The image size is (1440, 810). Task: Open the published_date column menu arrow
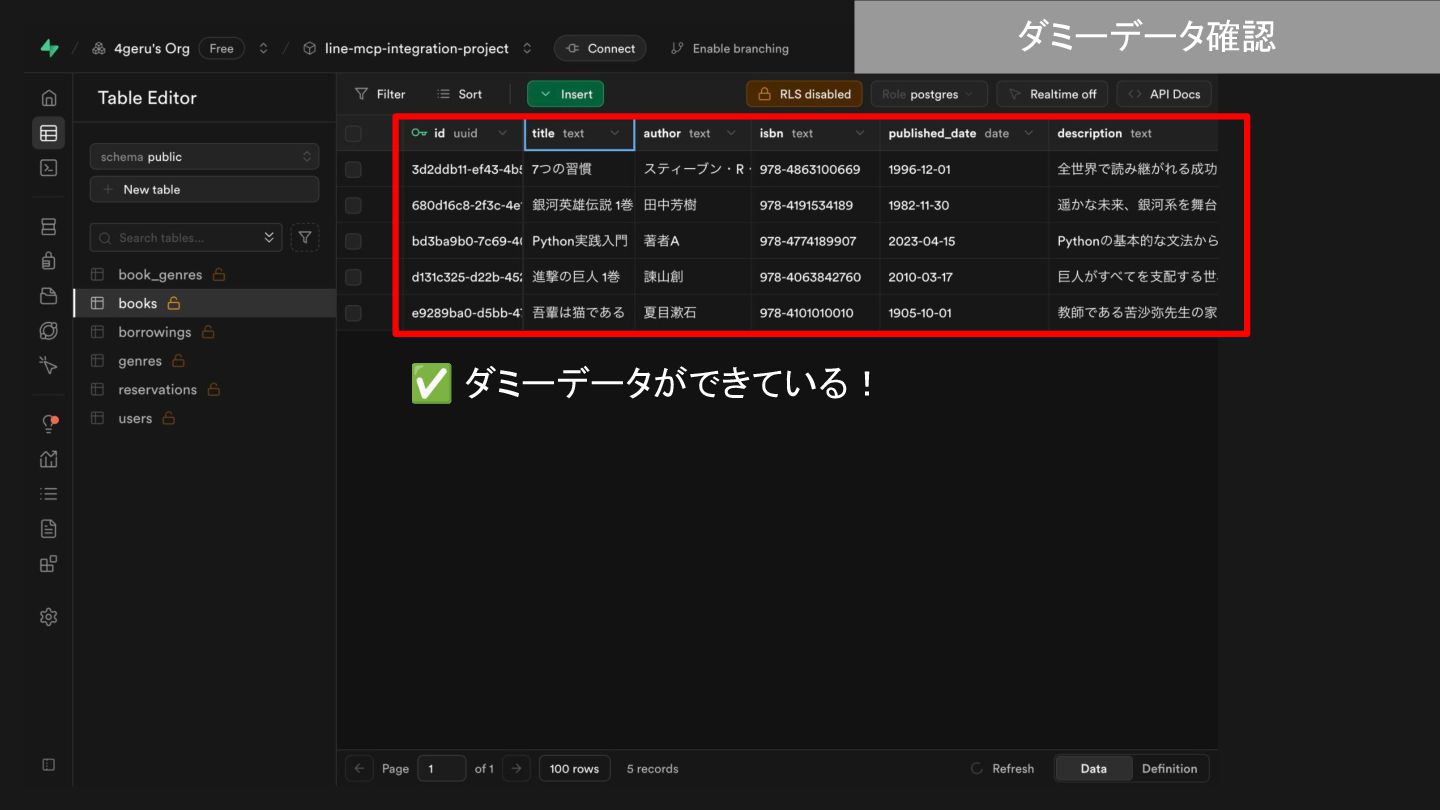coord(1028,133)
